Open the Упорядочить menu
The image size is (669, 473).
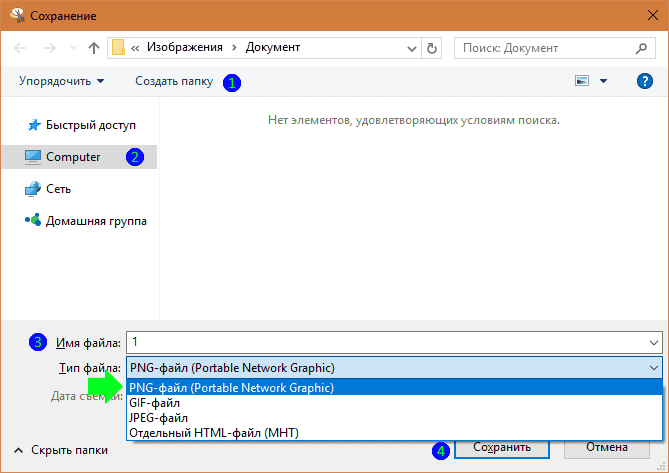pos(61,81)
